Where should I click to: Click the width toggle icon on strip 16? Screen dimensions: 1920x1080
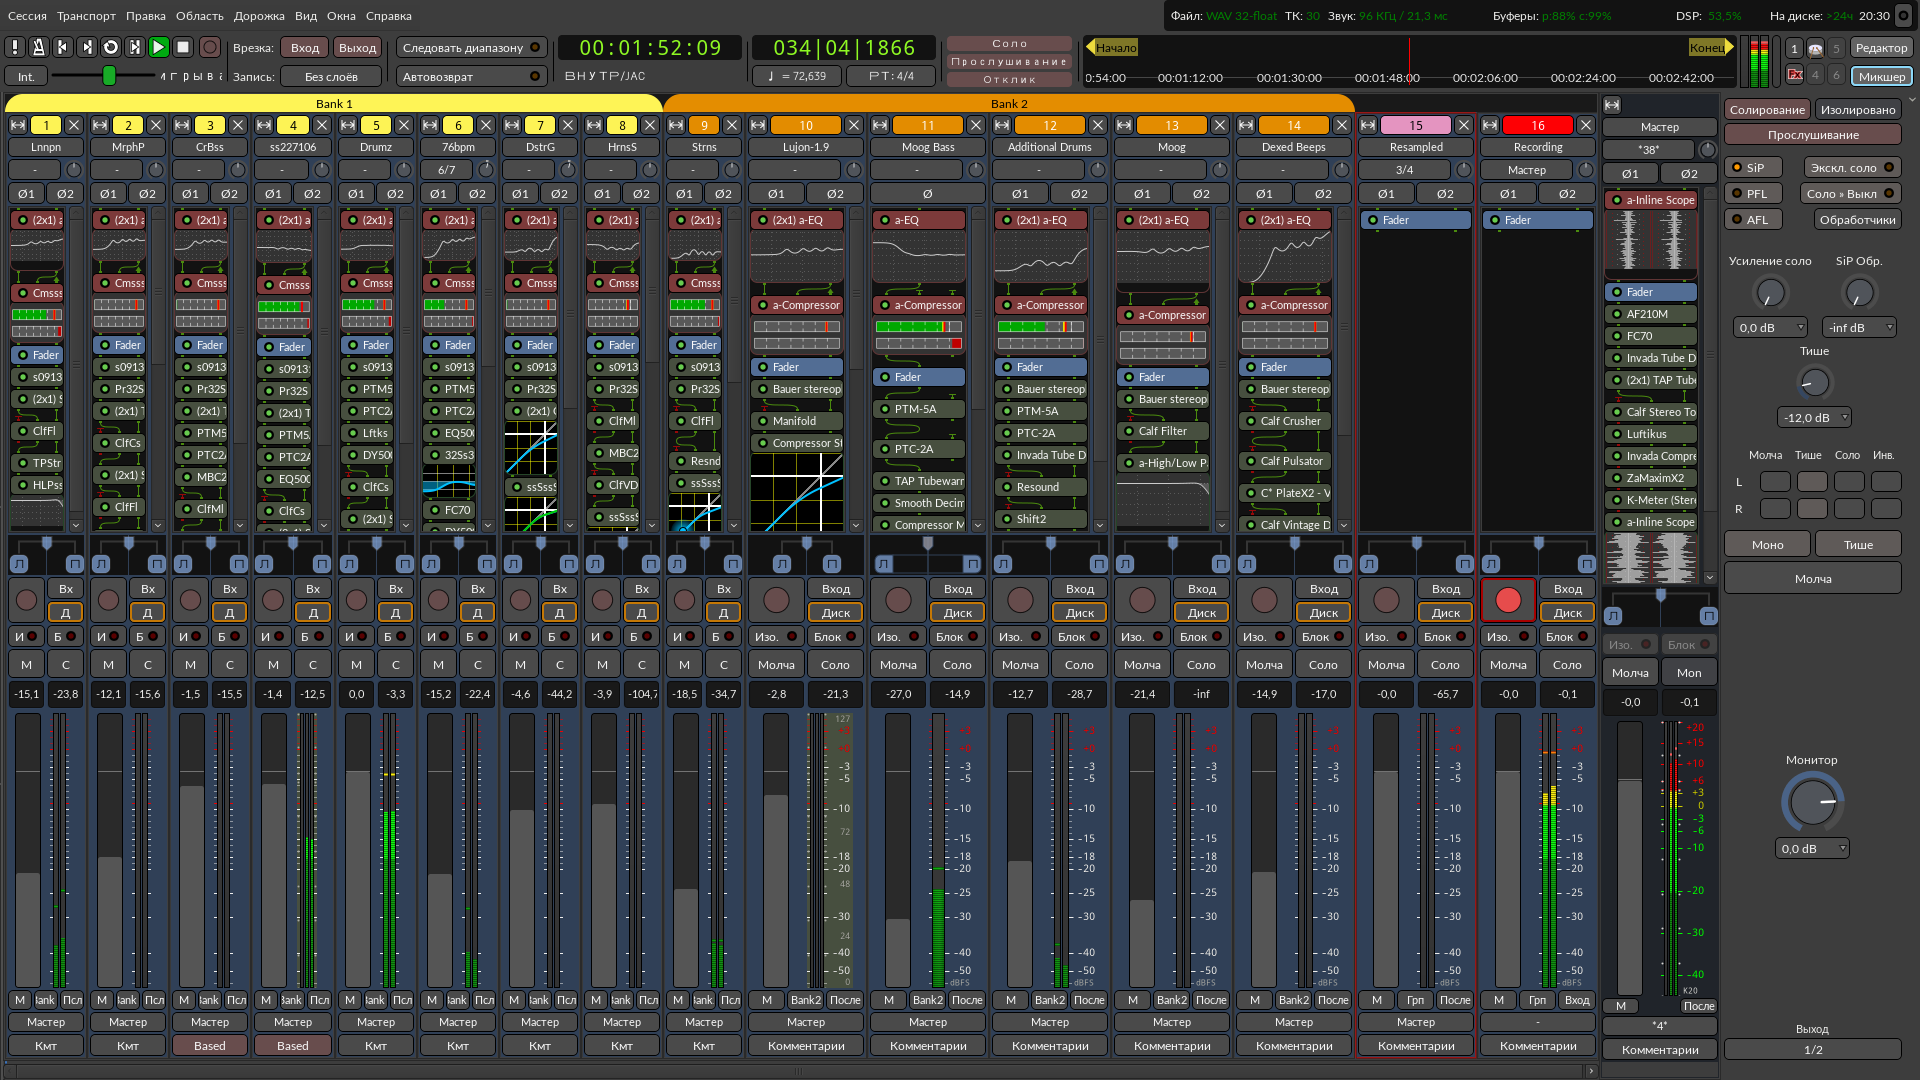1490,125
